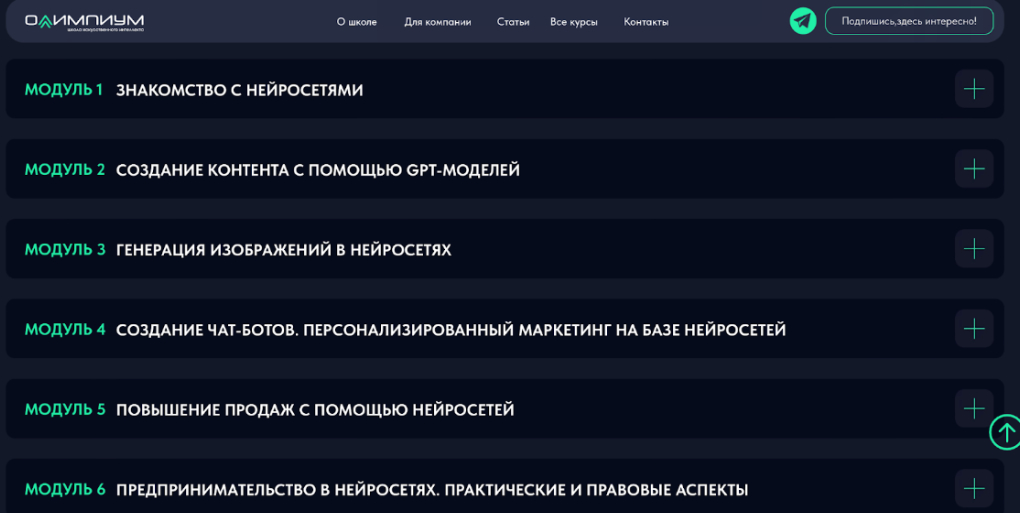Screen dimensions: 1020x513
Task: Expand Модуль 3 with its plus button
Action: [974, 248]
